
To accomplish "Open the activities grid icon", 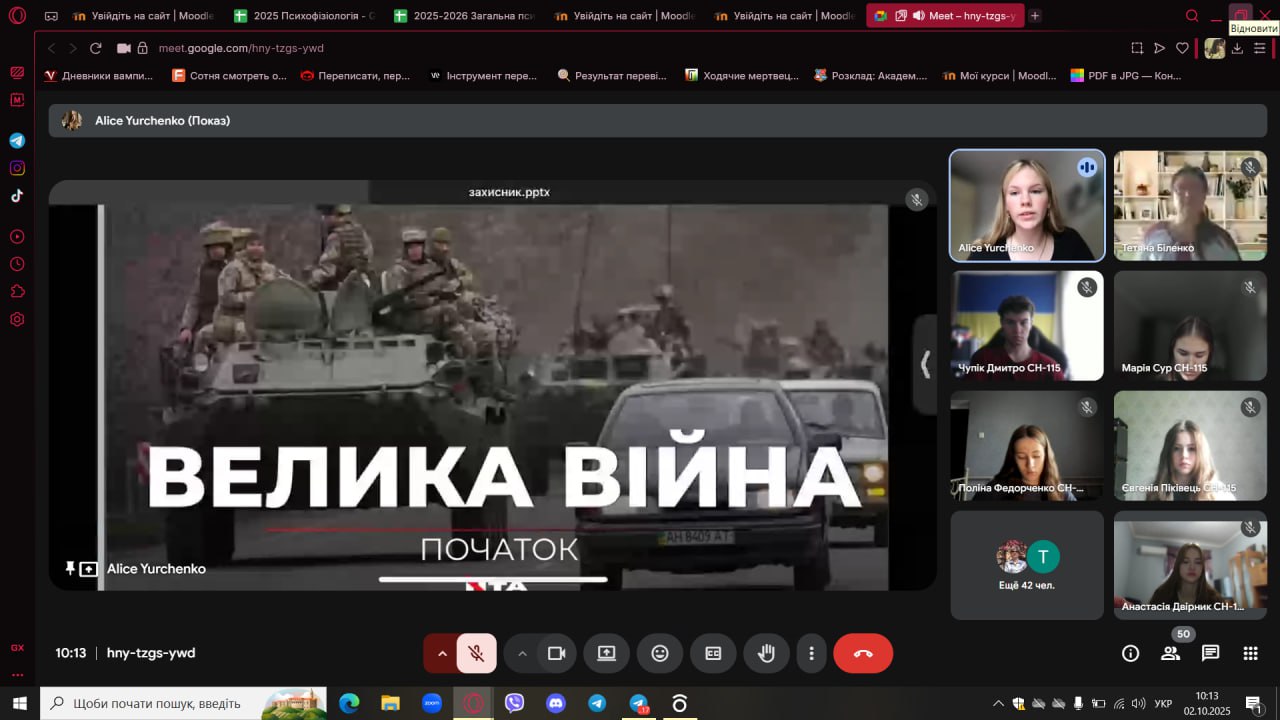I will [1250, 653].
